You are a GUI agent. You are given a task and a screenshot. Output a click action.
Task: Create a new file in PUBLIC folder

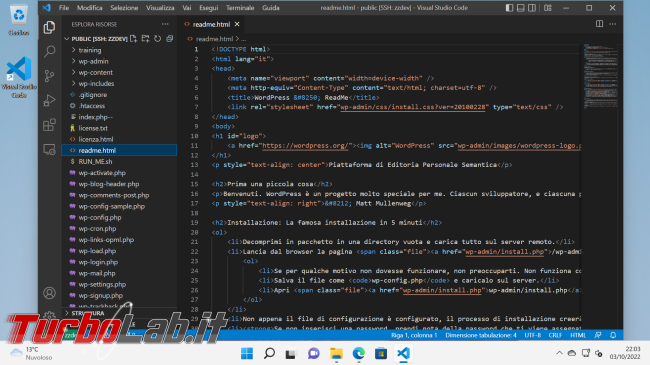(x=133, y=39)
